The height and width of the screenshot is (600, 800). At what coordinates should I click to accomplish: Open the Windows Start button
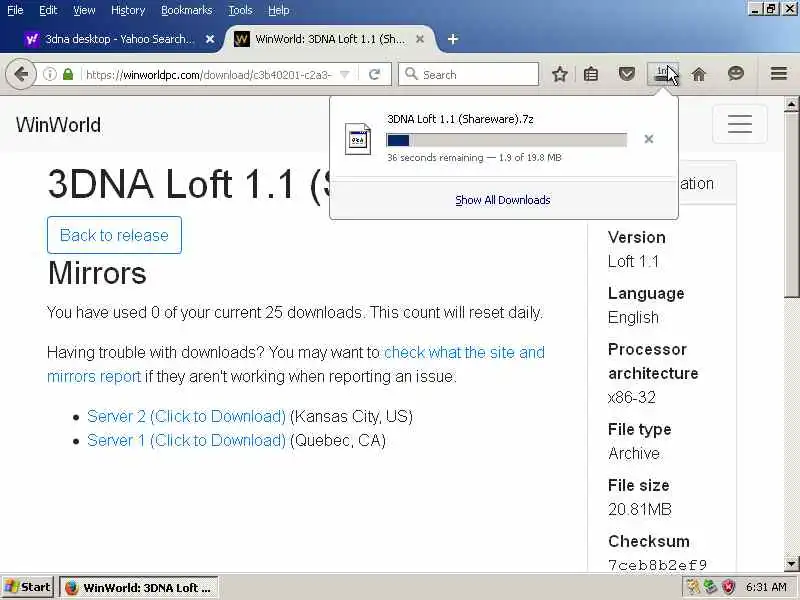pos(27,587)
